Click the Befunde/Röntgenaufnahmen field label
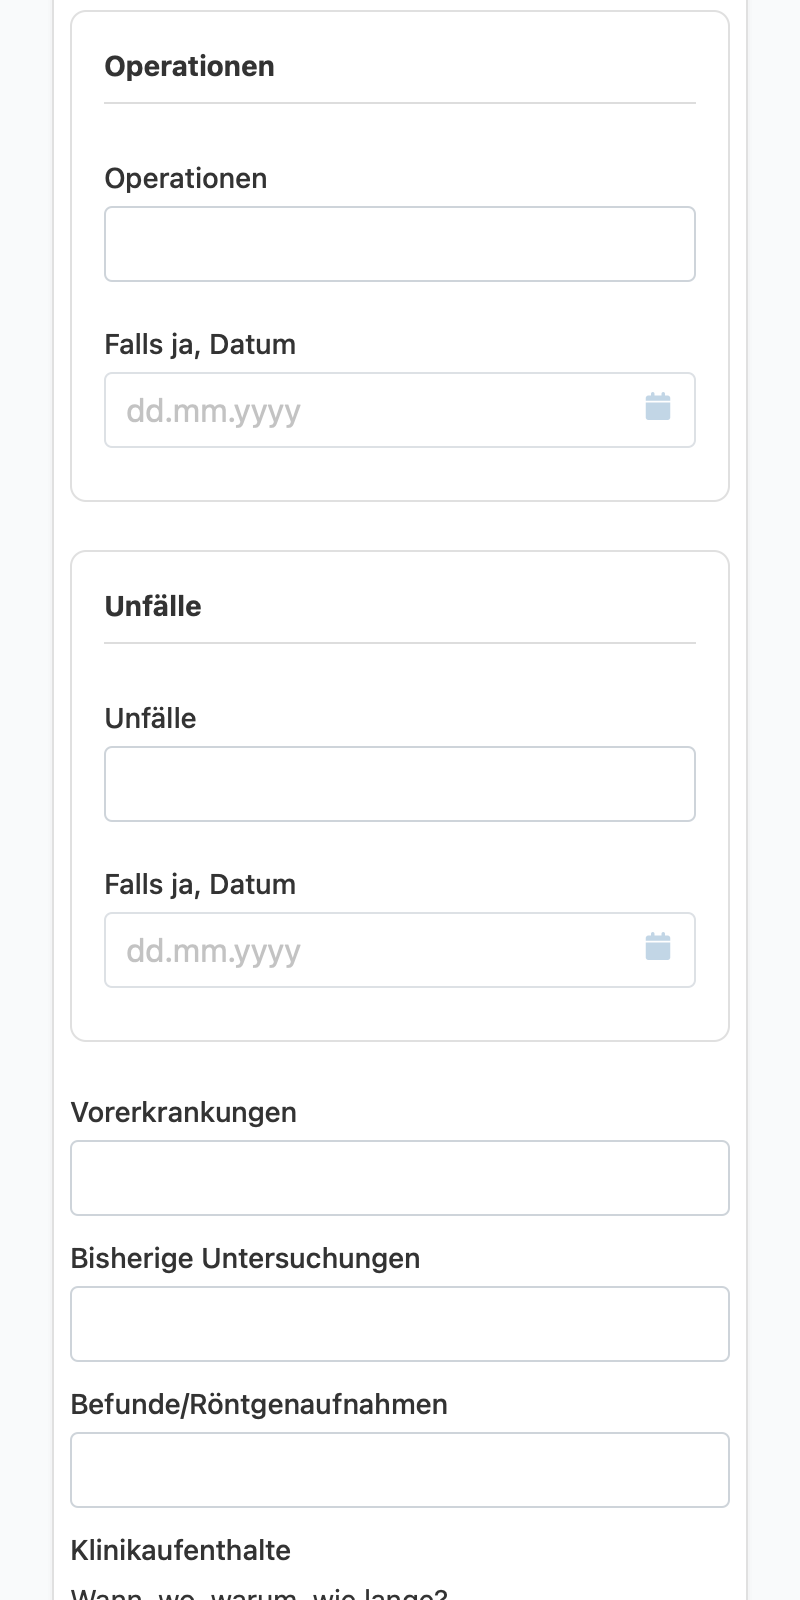 pyautogui.click(x=259, y=1404)
